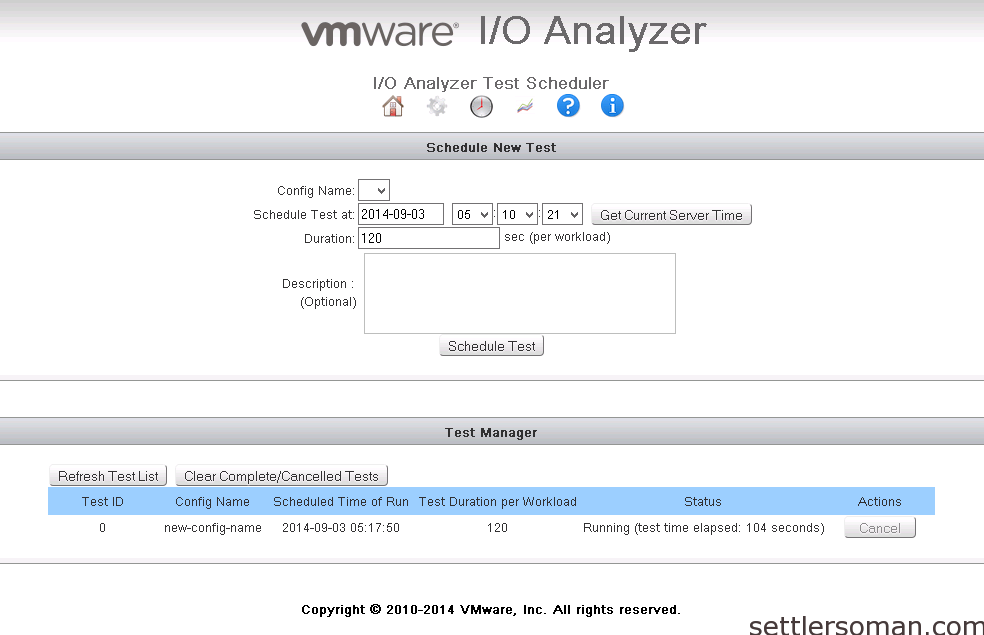Click Scheduled Time of Run header
Image resolution: width=984 pixels, height=635 pixels.
click(341, 502)
